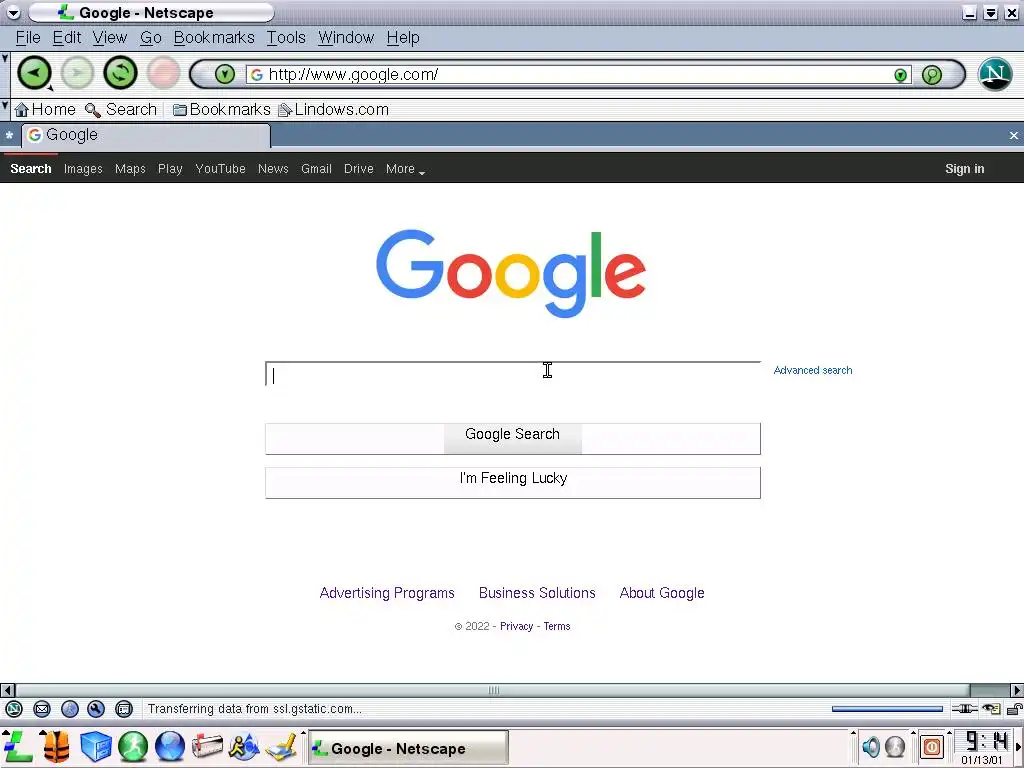Focus the Google search text box
Viewport: 1024px width, 768px height.
(x=513, y=374)
